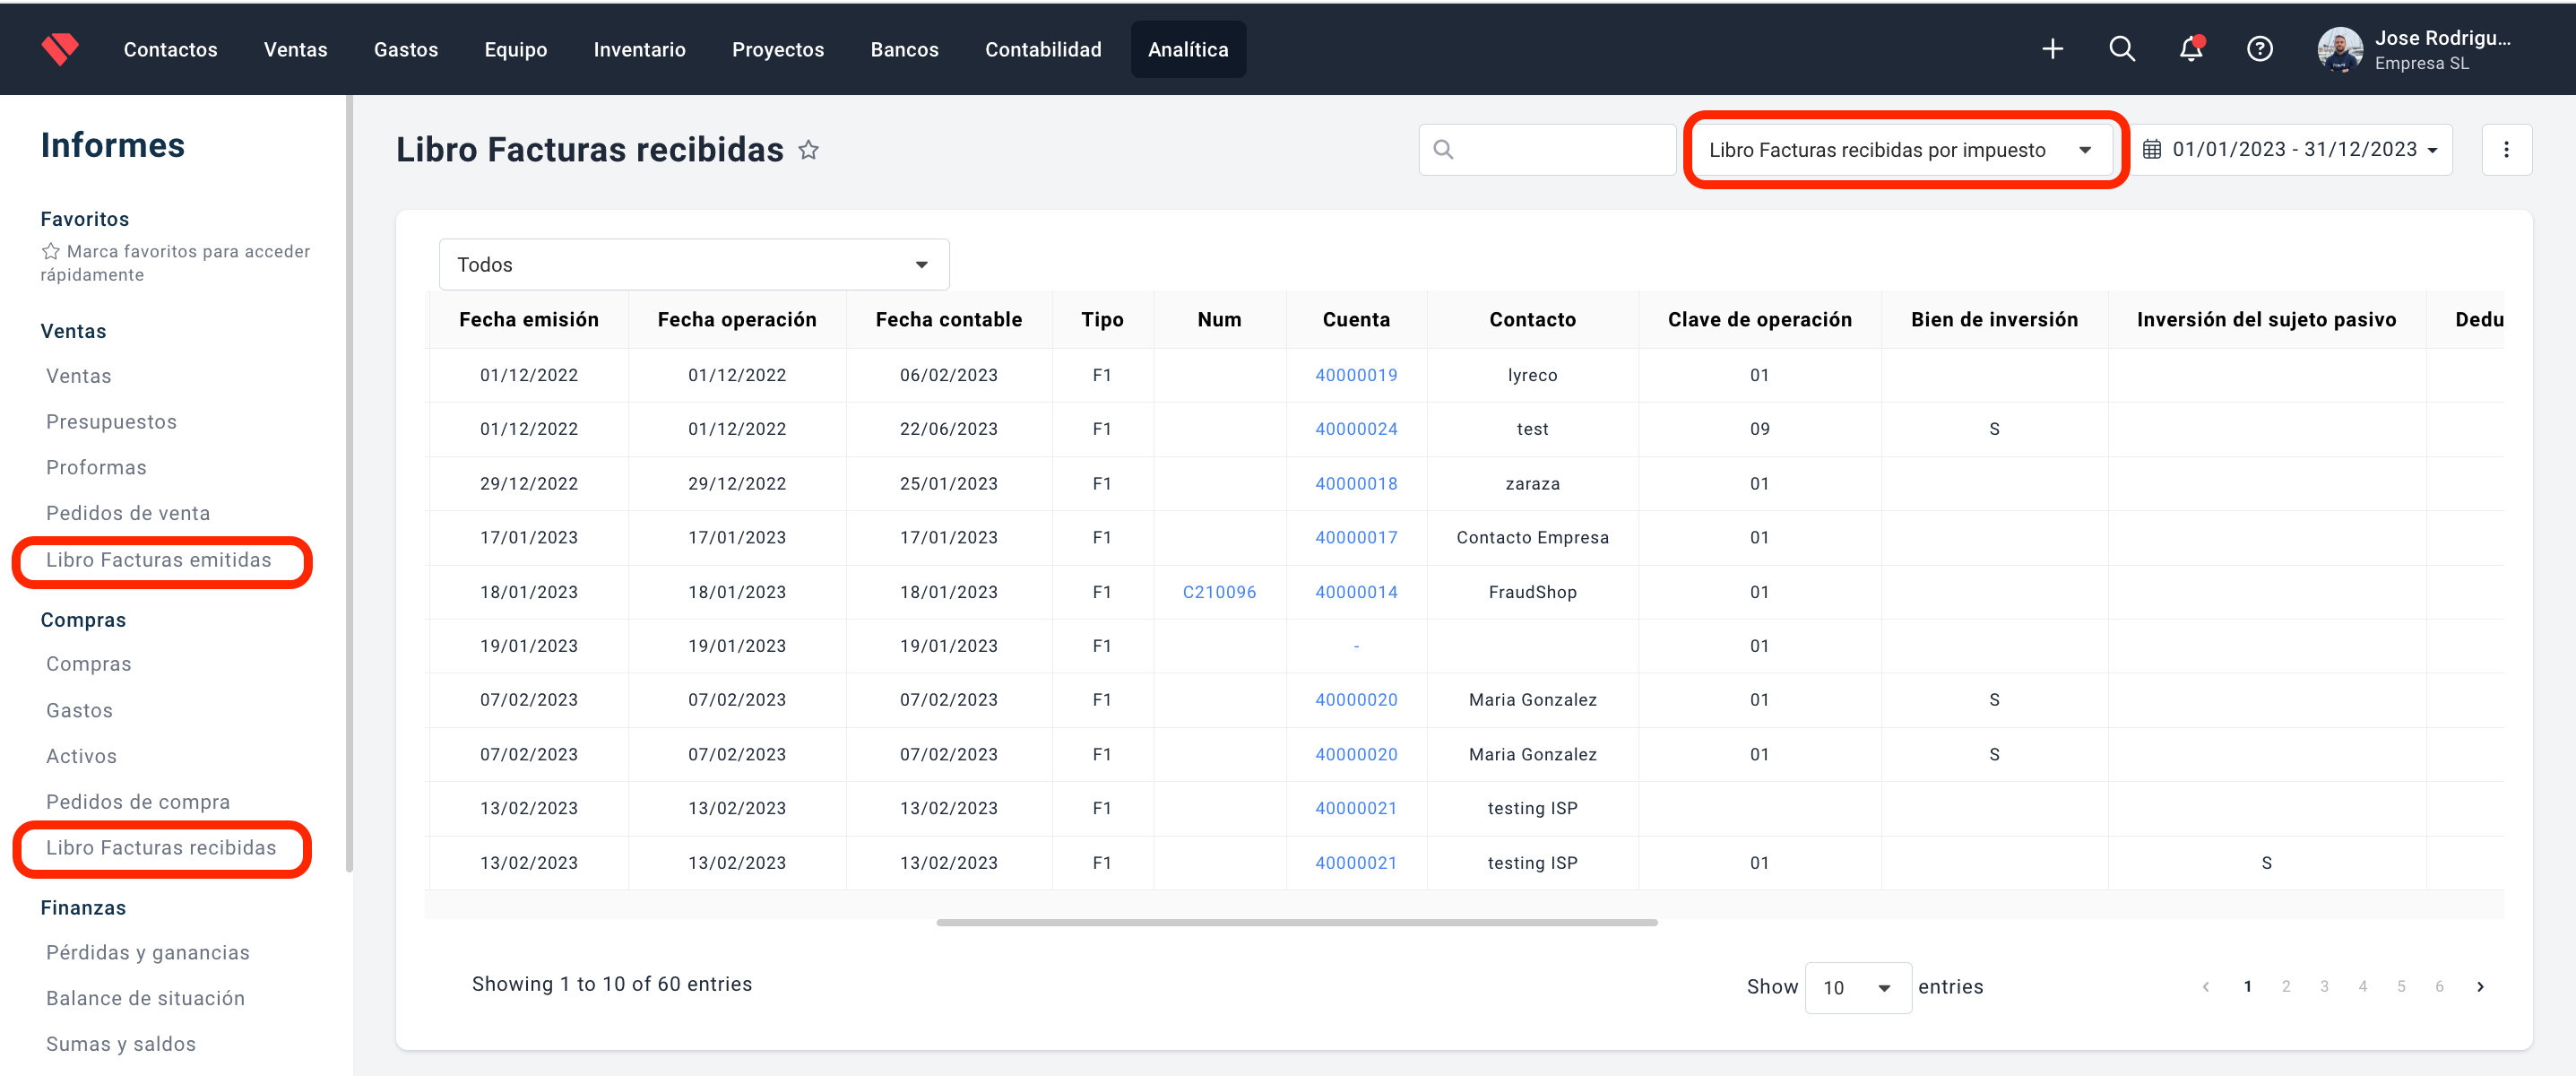This screenshot has width=2576, height=1076.
Task: Open the help question mark icon
Action: pos(2260,49)
